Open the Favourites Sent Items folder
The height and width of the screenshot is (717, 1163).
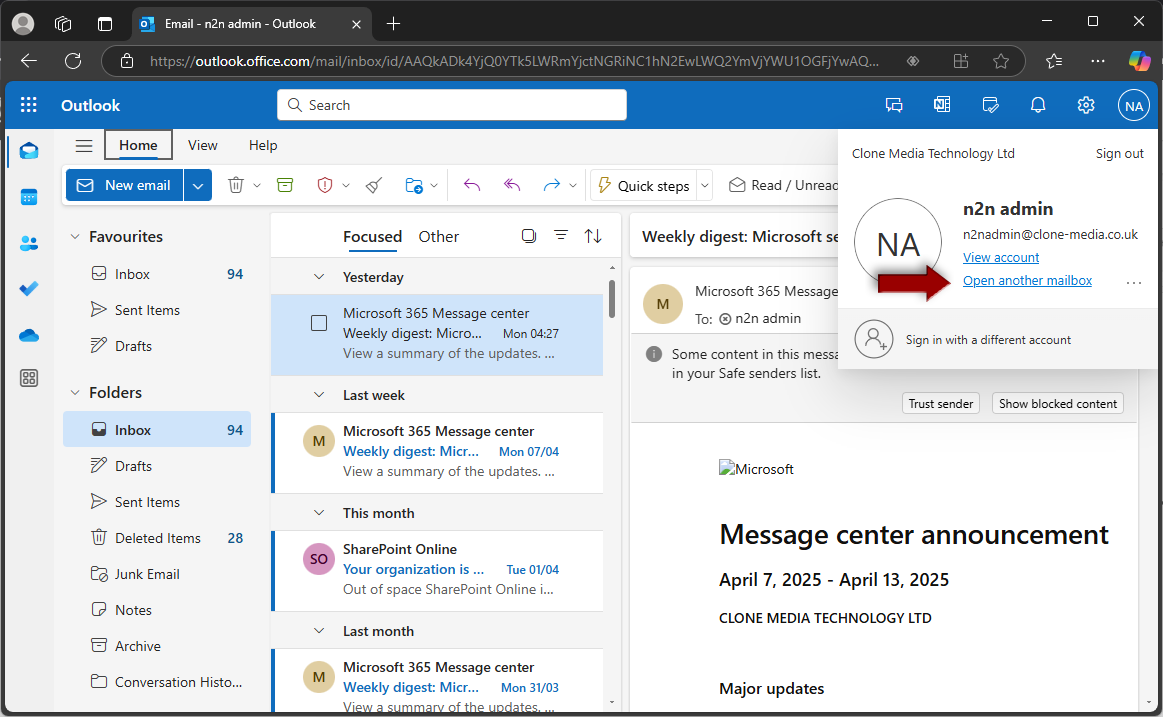(157, 310)
